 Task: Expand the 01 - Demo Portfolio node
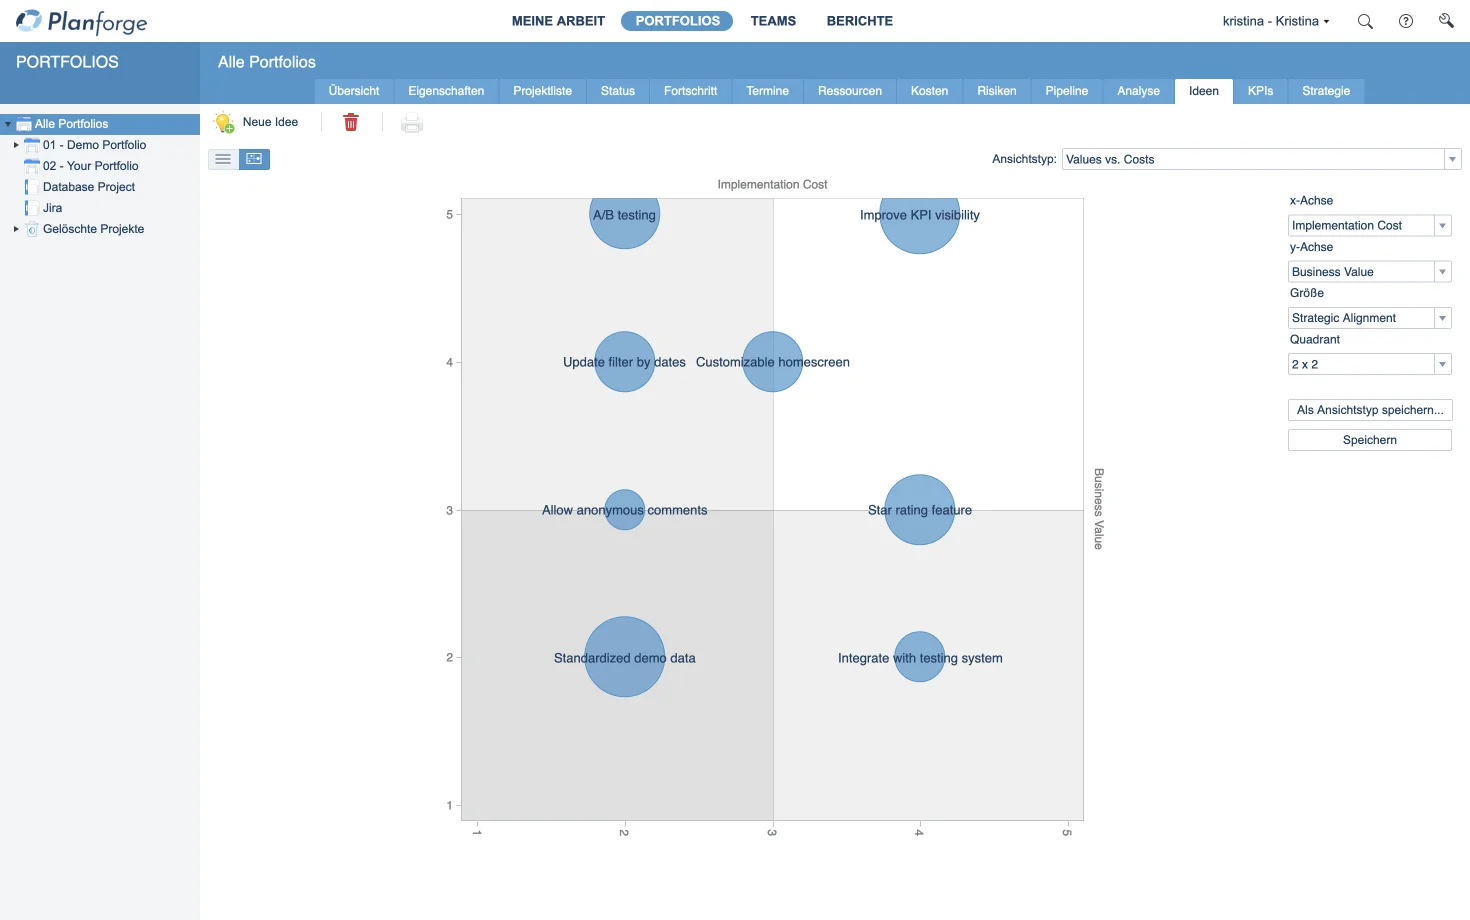pos(14,144)
